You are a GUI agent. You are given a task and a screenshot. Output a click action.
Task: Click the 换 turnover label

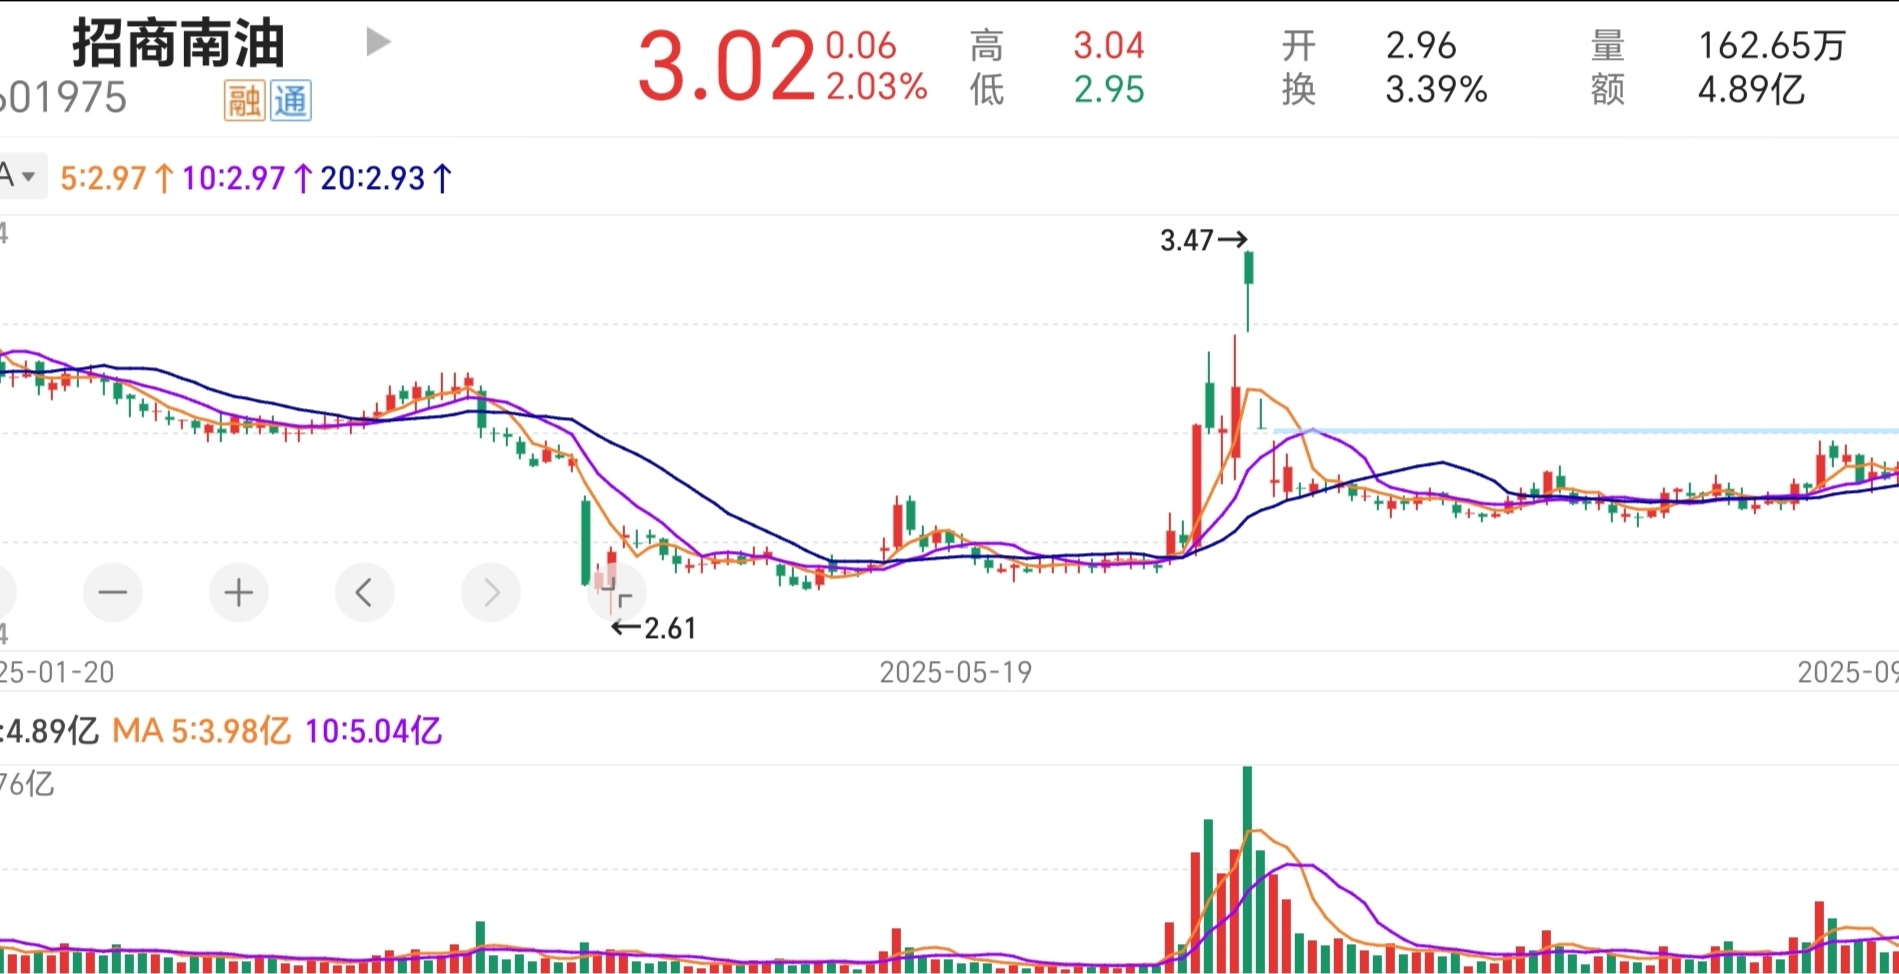click(x=1298, y=89)
